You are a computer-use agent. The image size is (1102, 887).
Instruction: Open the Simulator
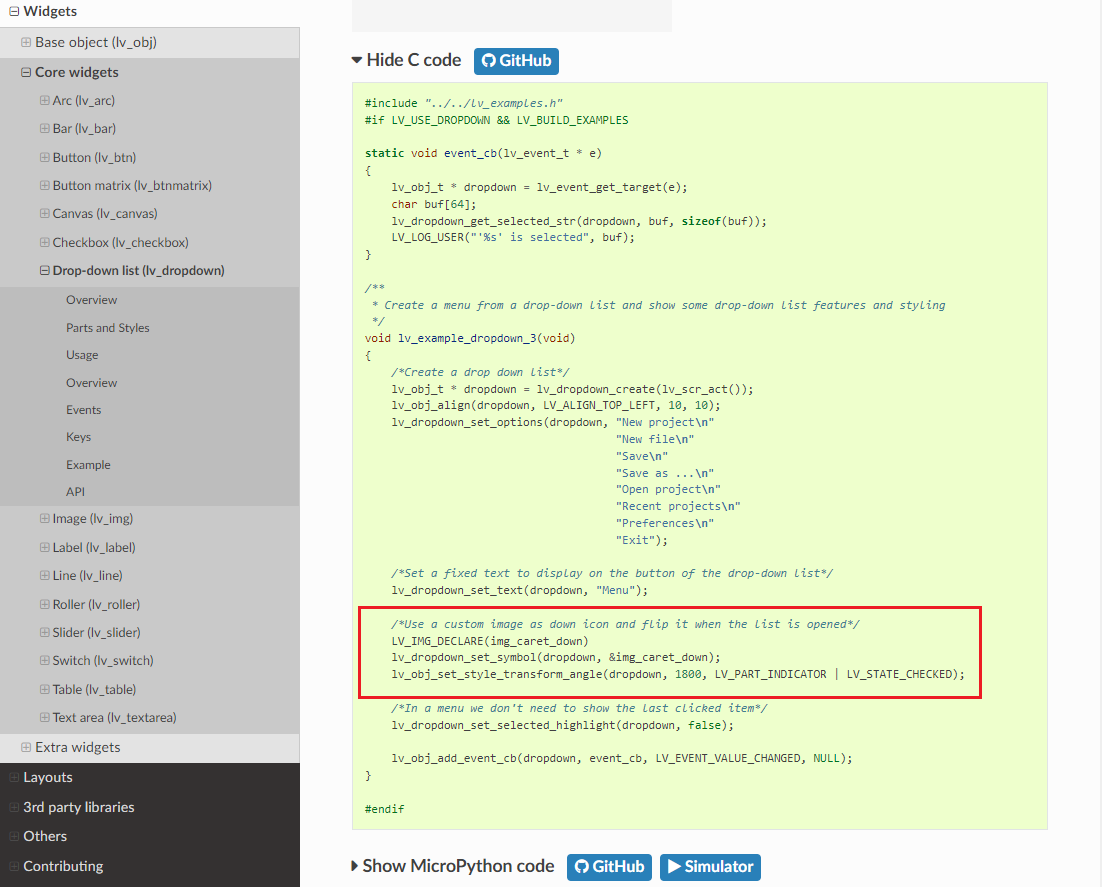coord(710,866)
